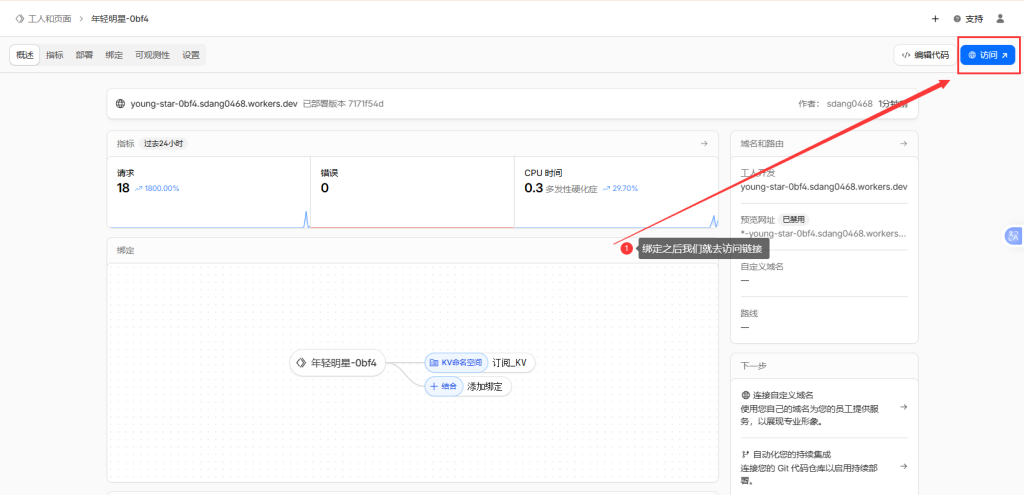Open the 指标 panel arrow
Viewport: 1024px width, 495px height.
(x=704, y=143)
